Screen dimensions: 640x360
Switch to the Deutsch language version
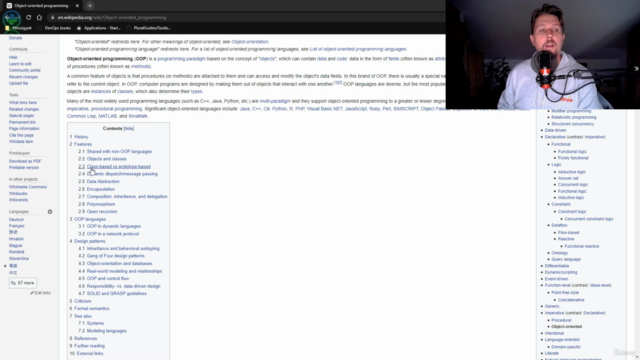[16, 220]
